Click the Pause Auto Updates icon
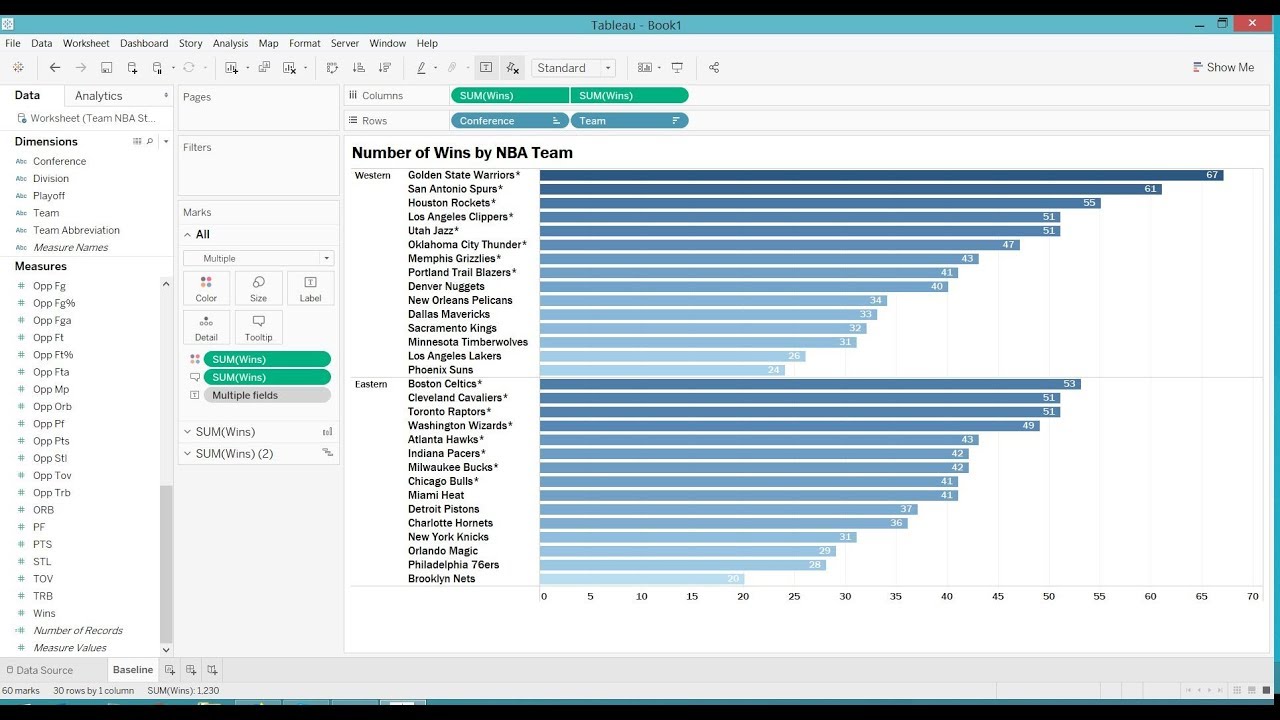Image resolution: width=1280 pixels, height=720 pixels. pyautogui.click(x=157, y=68)
